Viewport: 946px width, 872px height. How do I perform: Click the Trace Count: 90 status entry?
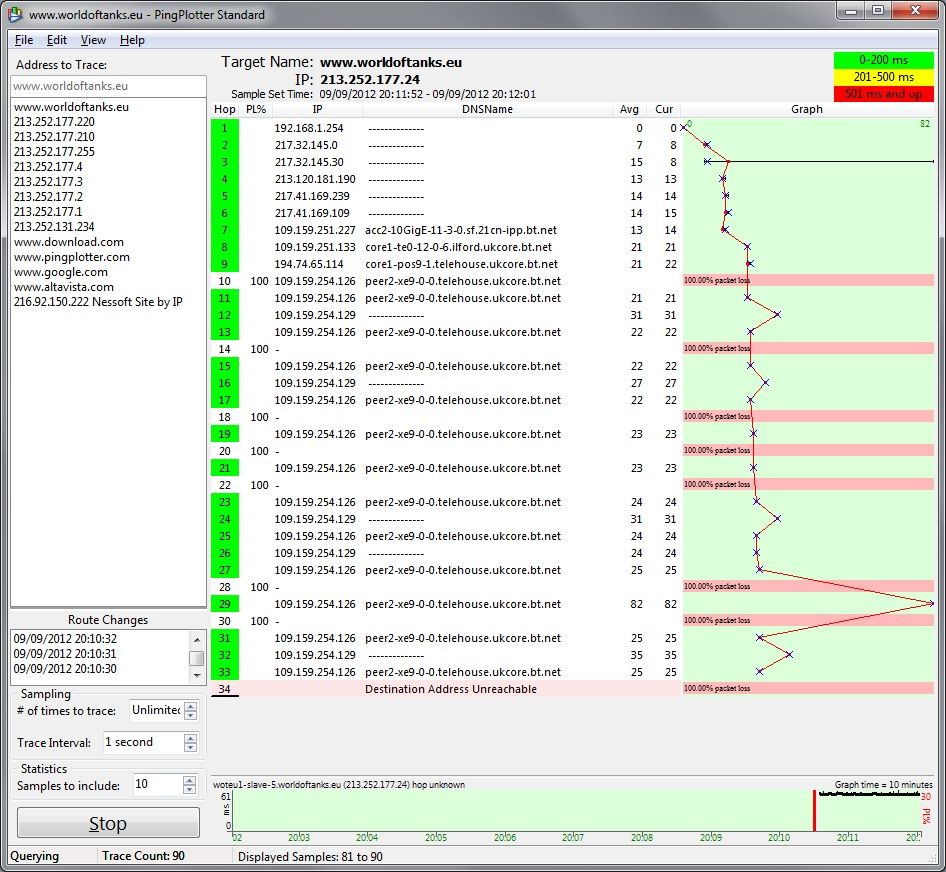coord(143,856)
